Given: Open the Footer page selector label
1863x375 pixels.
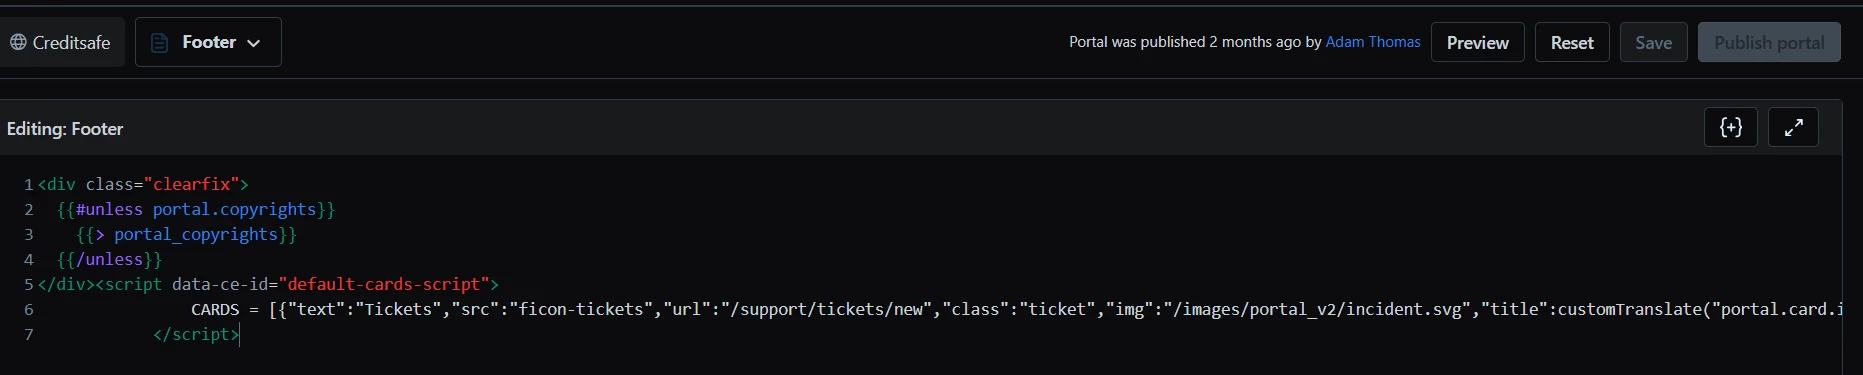Looking at the screenshot, I should click(209, 42).
